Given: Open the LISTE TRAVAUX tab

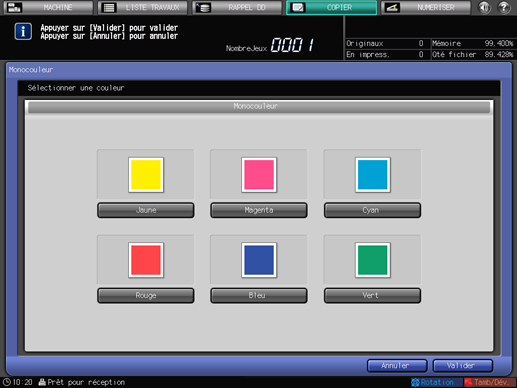Looking at the screenshot, I should (143, 7).
